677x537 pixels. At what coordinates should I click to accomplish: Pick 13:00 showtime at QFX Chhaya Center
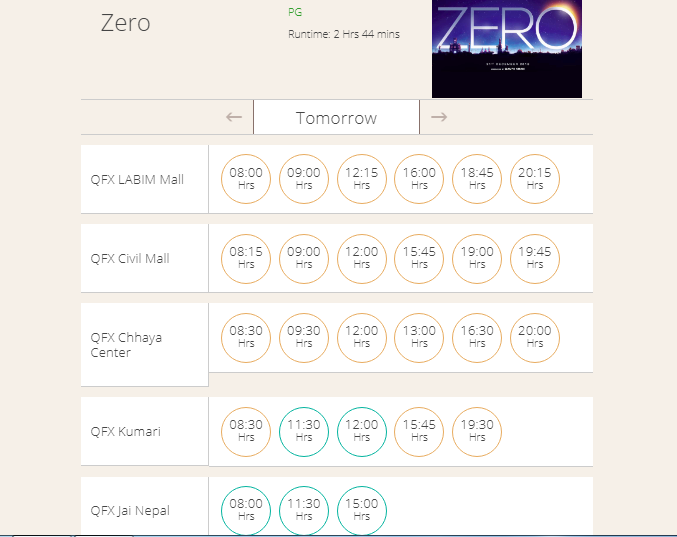click(419, 337)
